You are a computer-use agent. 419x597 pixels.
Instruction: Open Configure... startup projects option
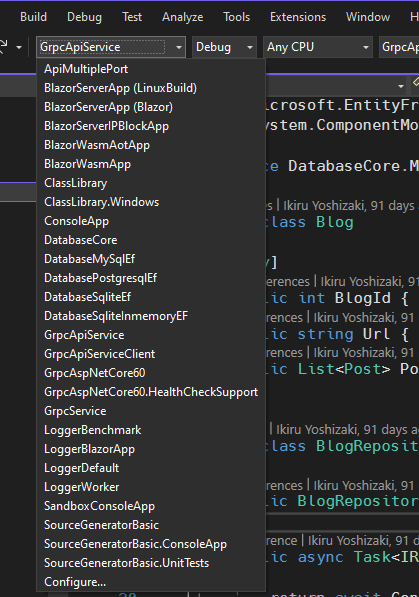151,582
